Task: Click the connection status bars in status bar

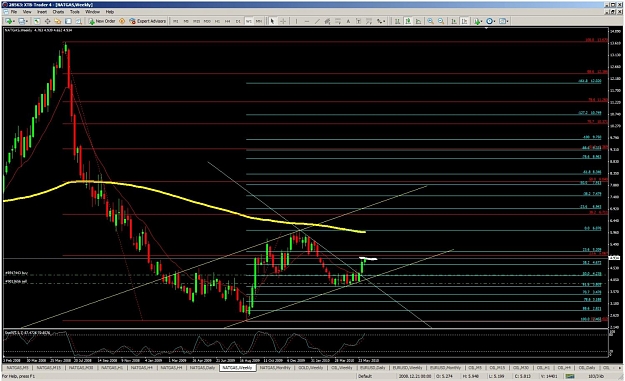Action: 570,376
